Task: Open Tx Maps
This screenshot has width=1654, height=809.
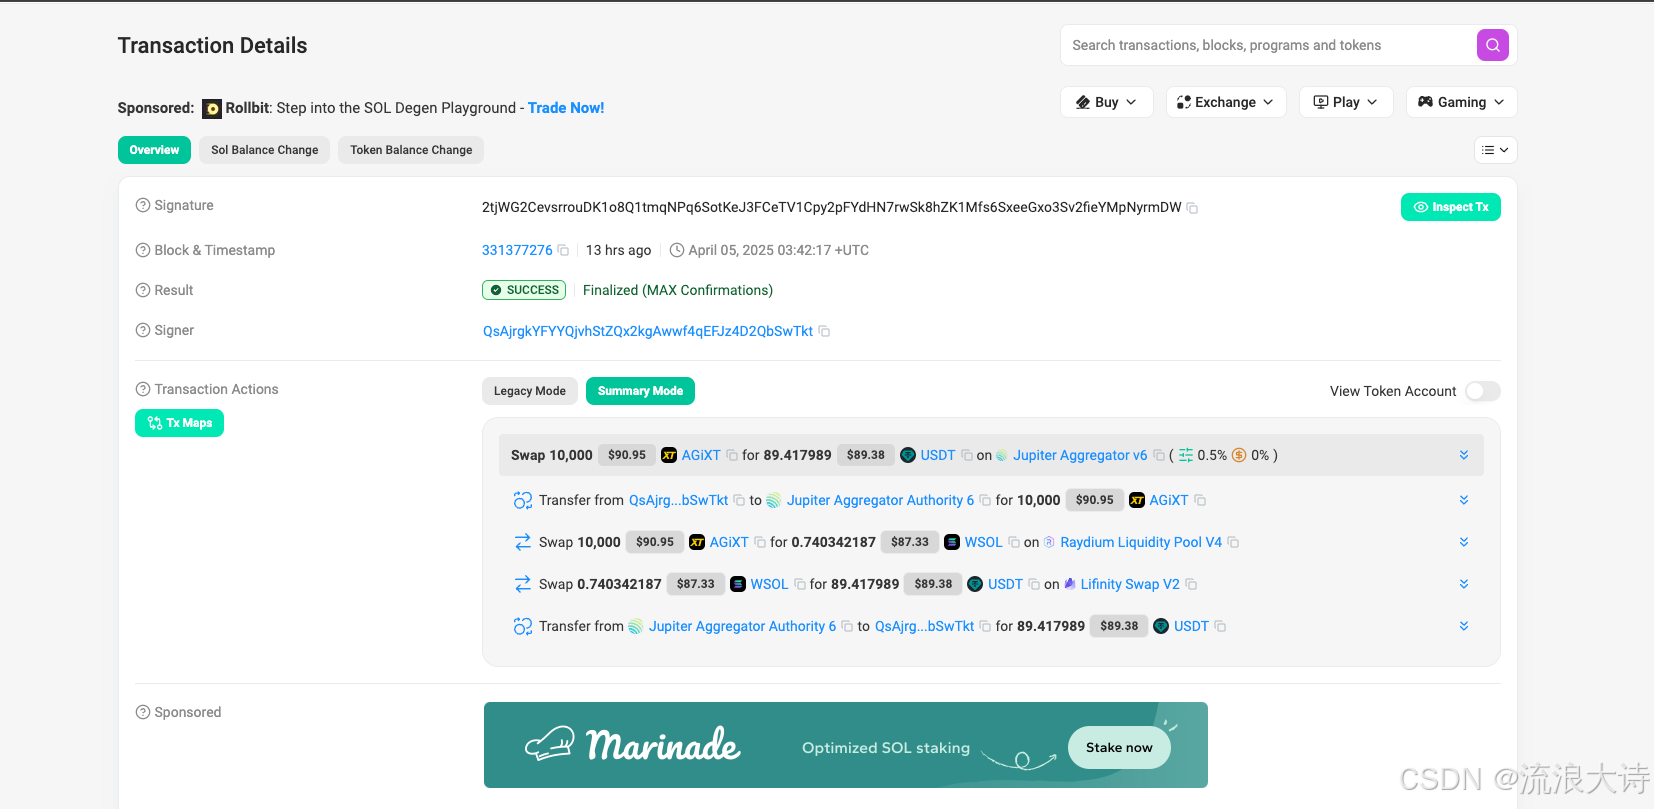Action: (x=179, y=423)
